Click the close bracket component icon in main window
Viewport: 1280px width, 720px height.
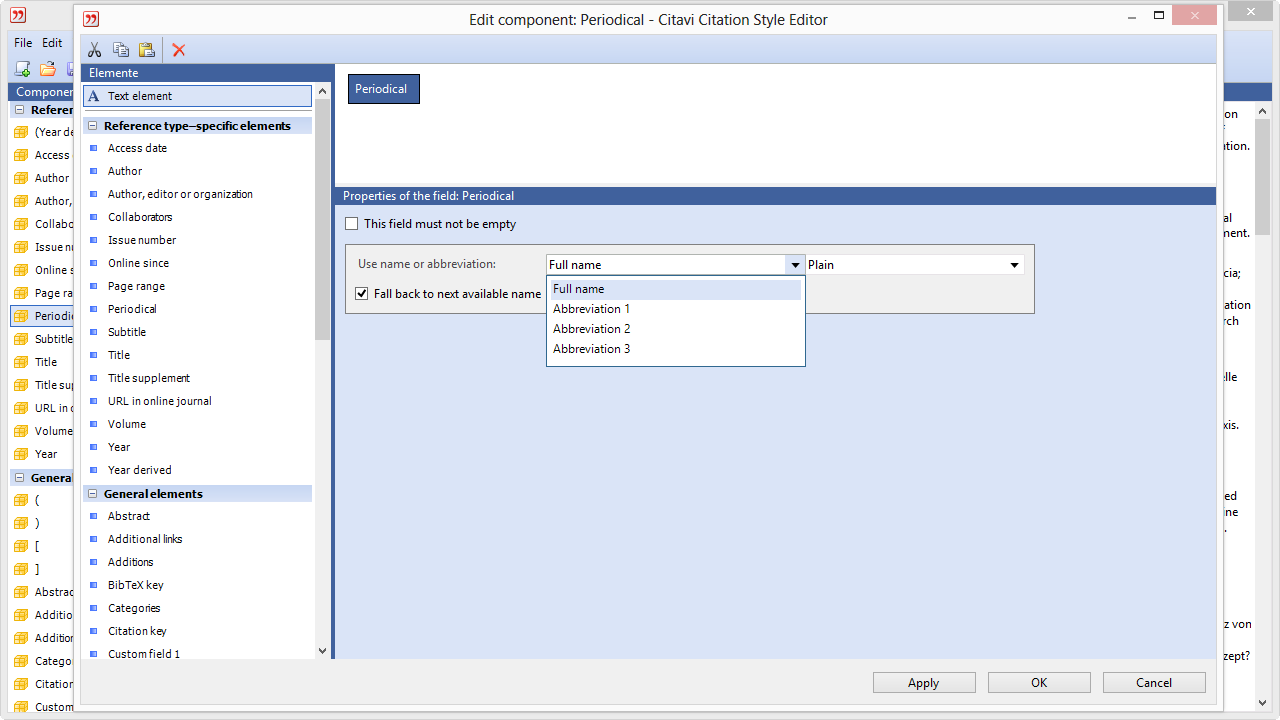21,569
